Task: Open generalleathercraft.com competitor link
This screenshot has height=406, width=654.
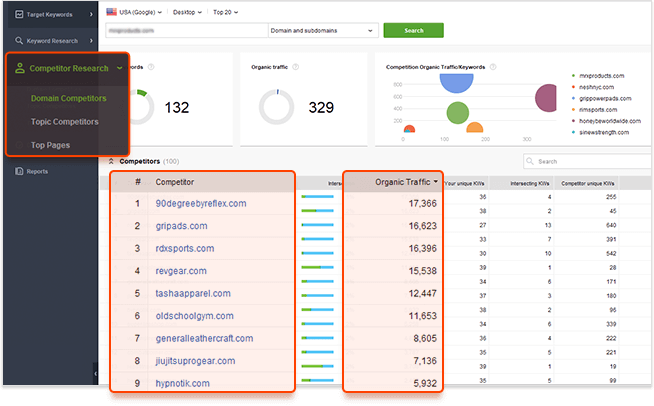Action: 204,338
